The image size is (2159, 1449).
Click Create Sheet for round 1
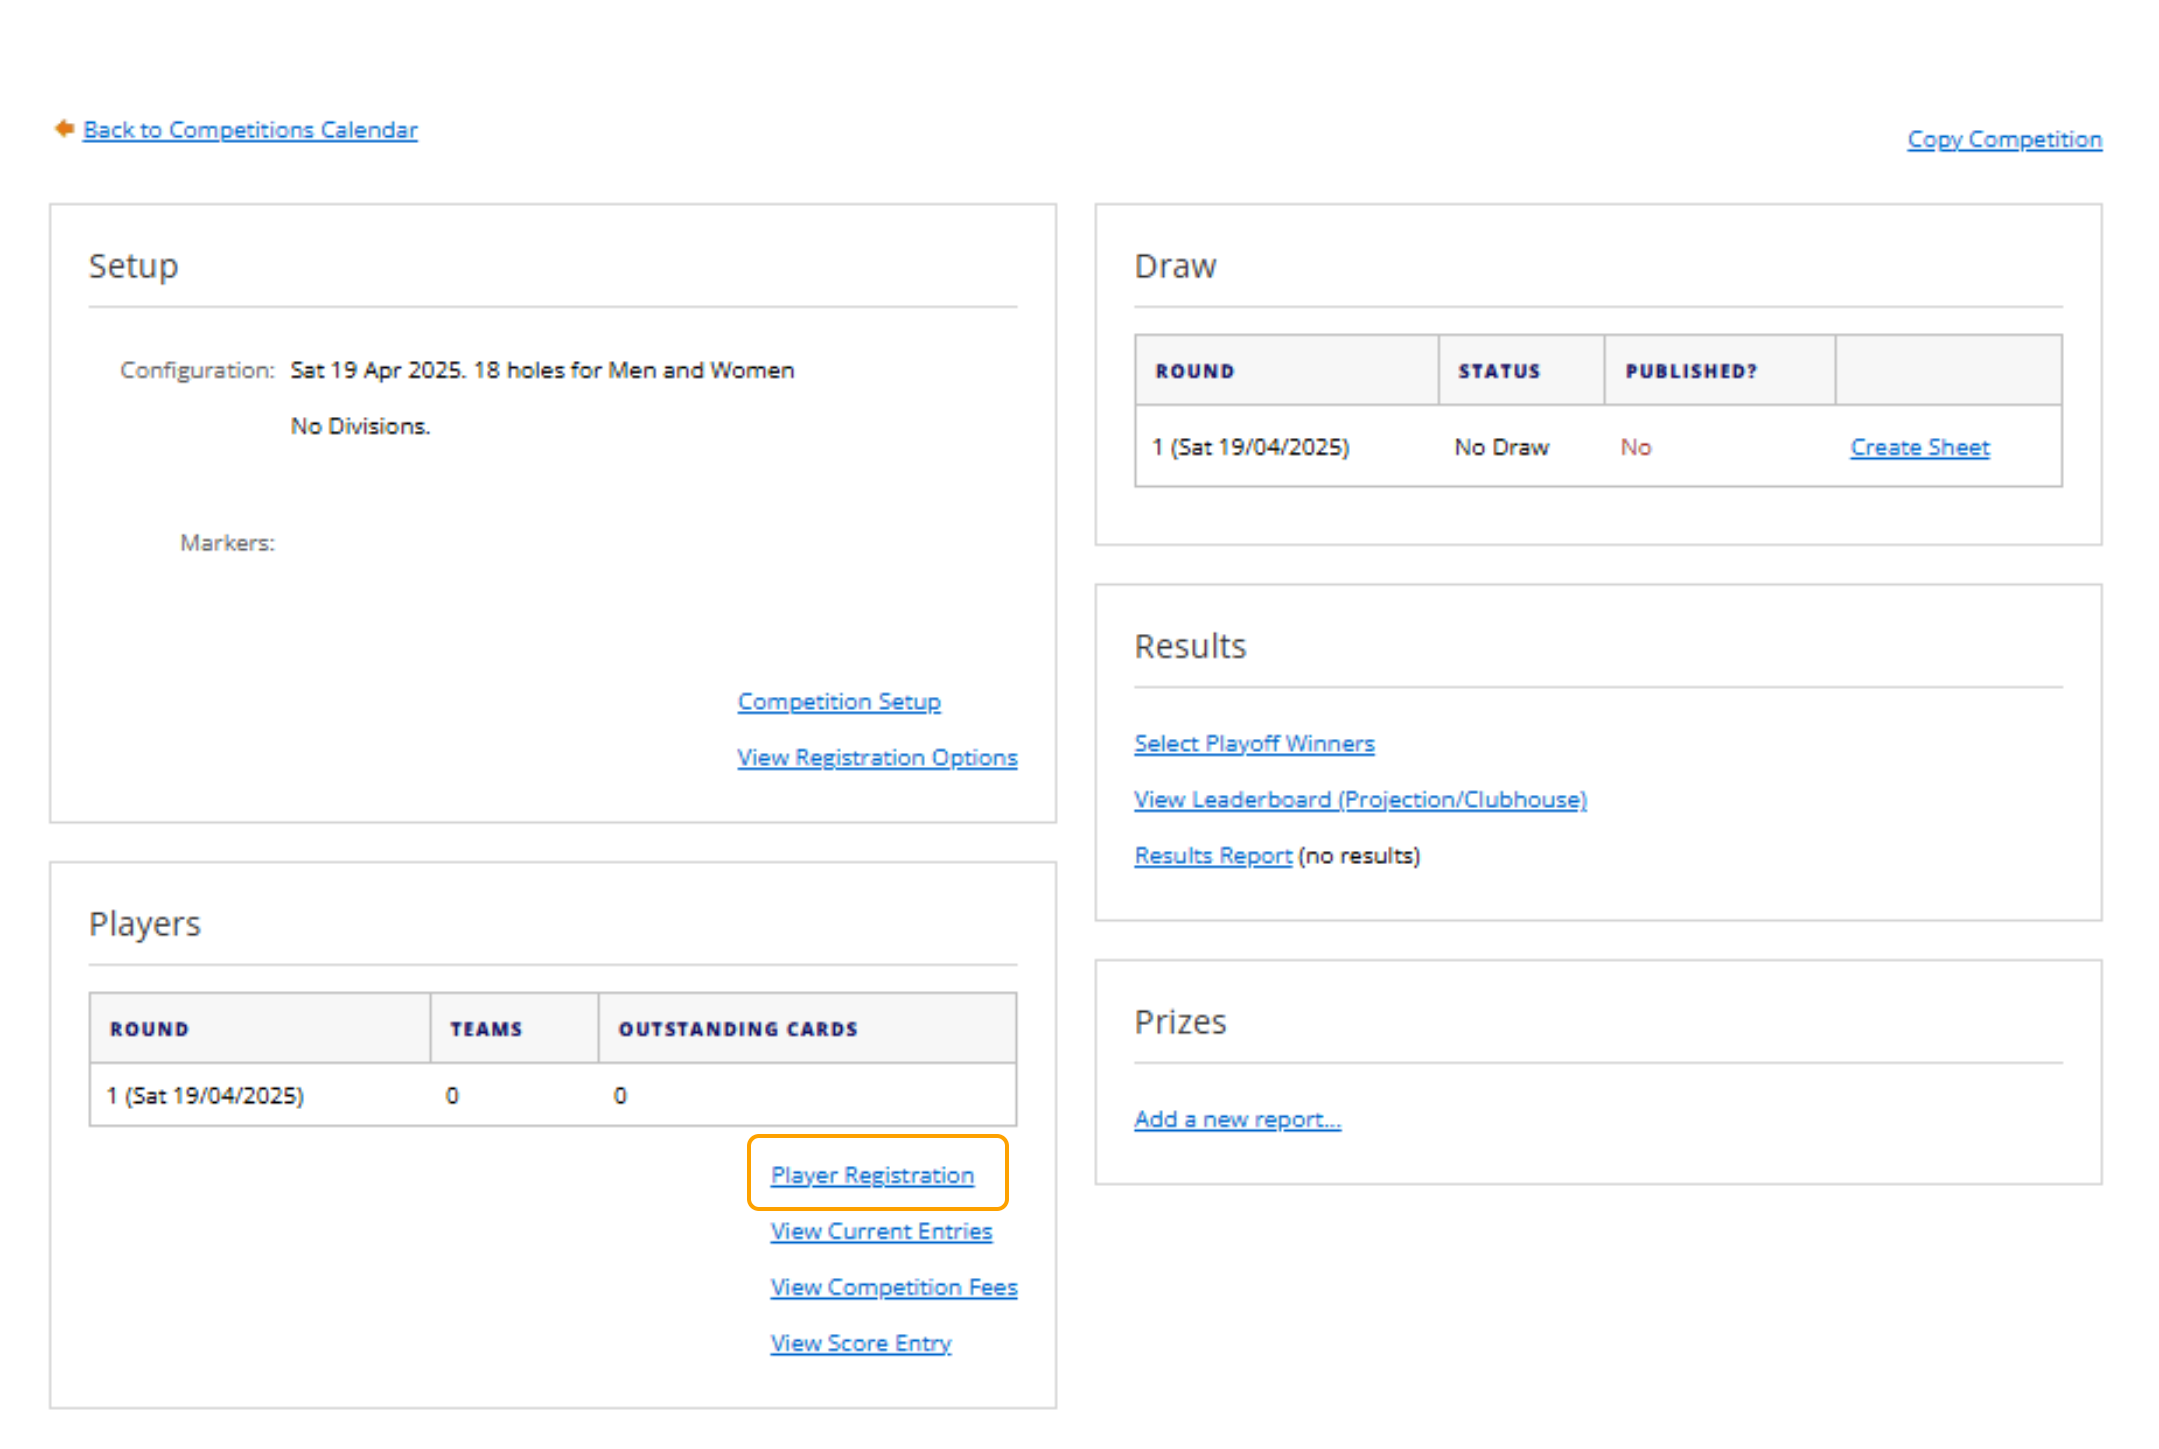1918,448
